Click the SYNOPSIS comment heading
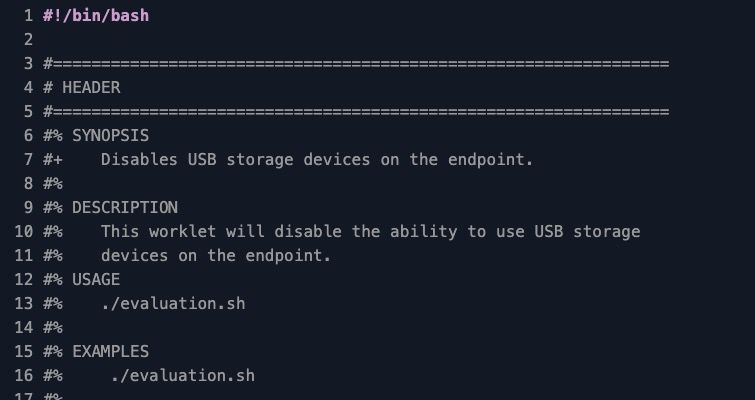The height and width of the screenshot is (400, 755). coord(110,135)
